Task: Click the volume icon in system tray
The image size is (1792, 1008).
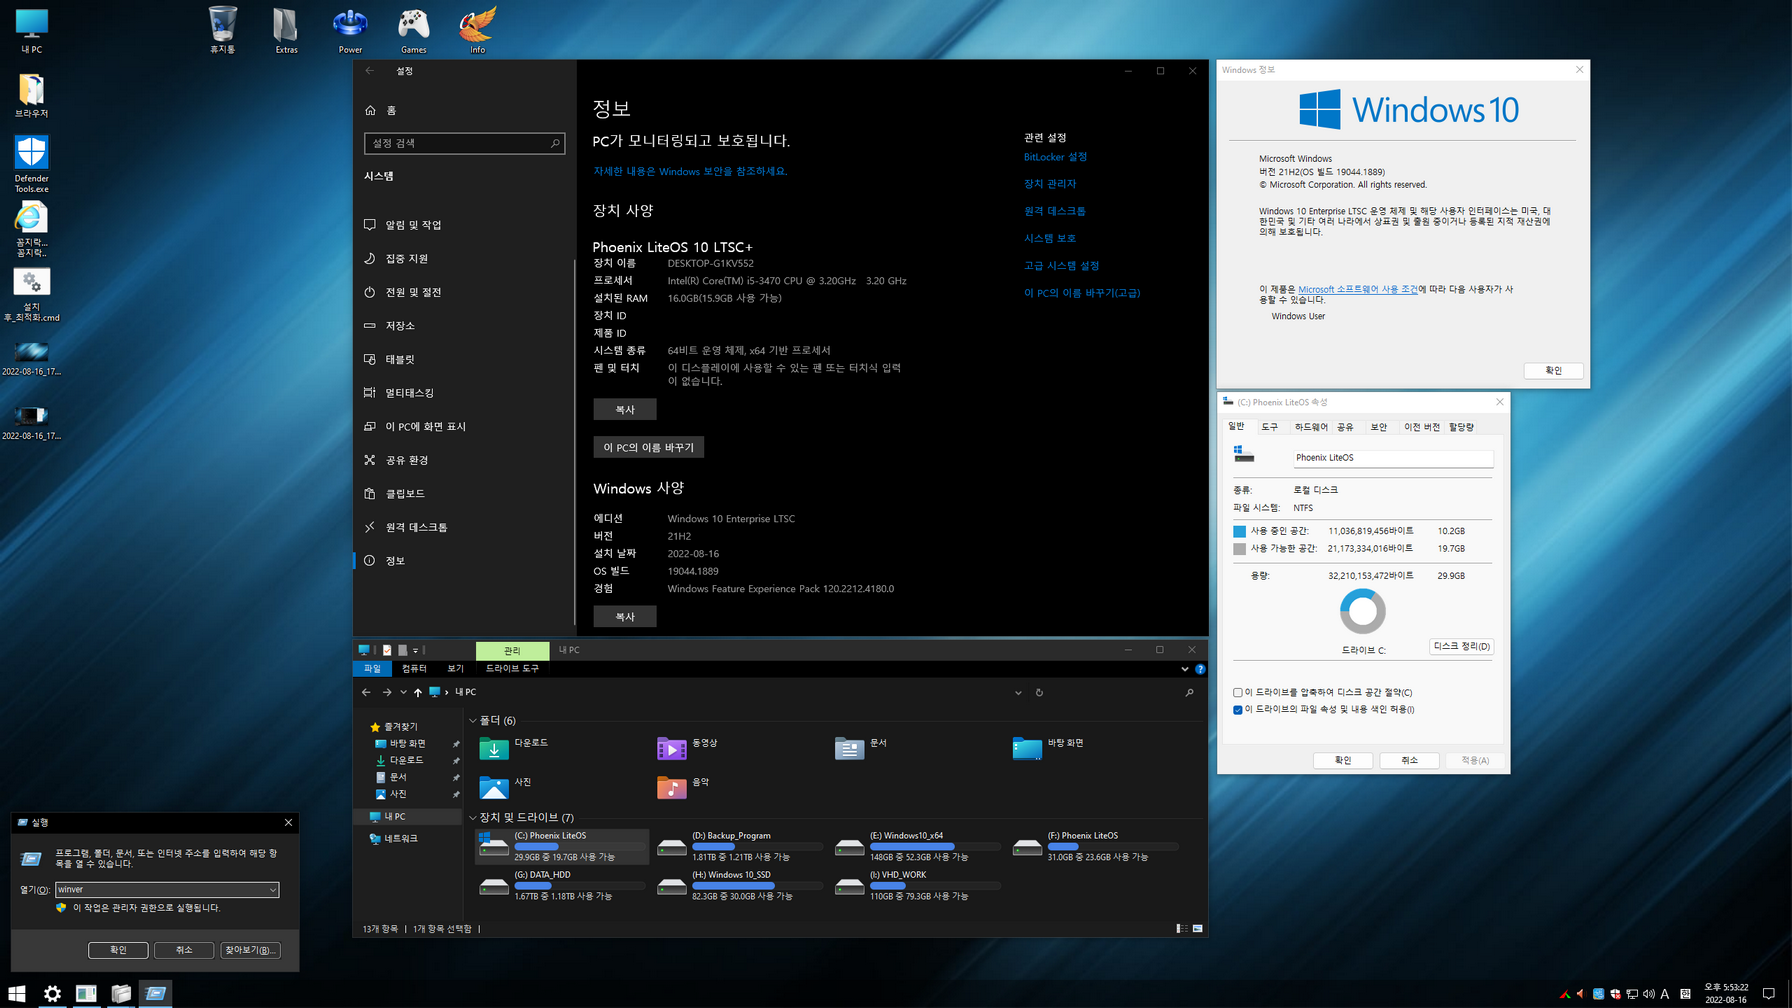Action: point(1648,994)
